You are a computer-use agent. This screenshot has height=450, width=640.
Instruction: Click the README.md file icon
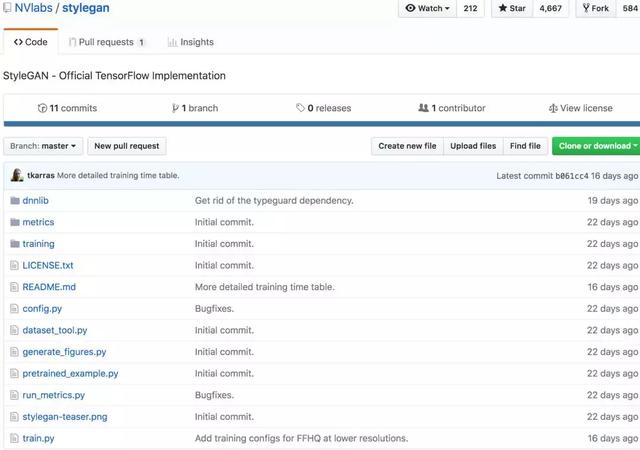point(14,287)
